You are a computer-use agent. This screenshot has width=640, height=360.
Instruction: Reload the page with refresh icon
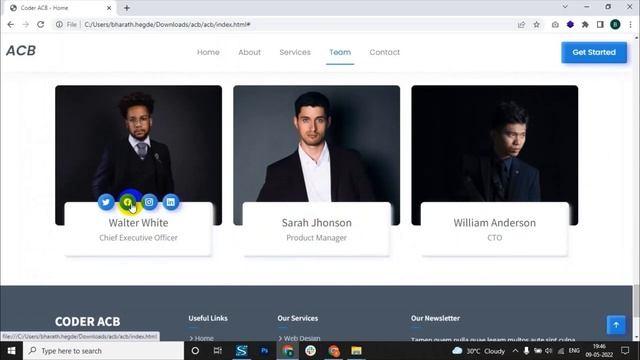[x=40, y=24]
